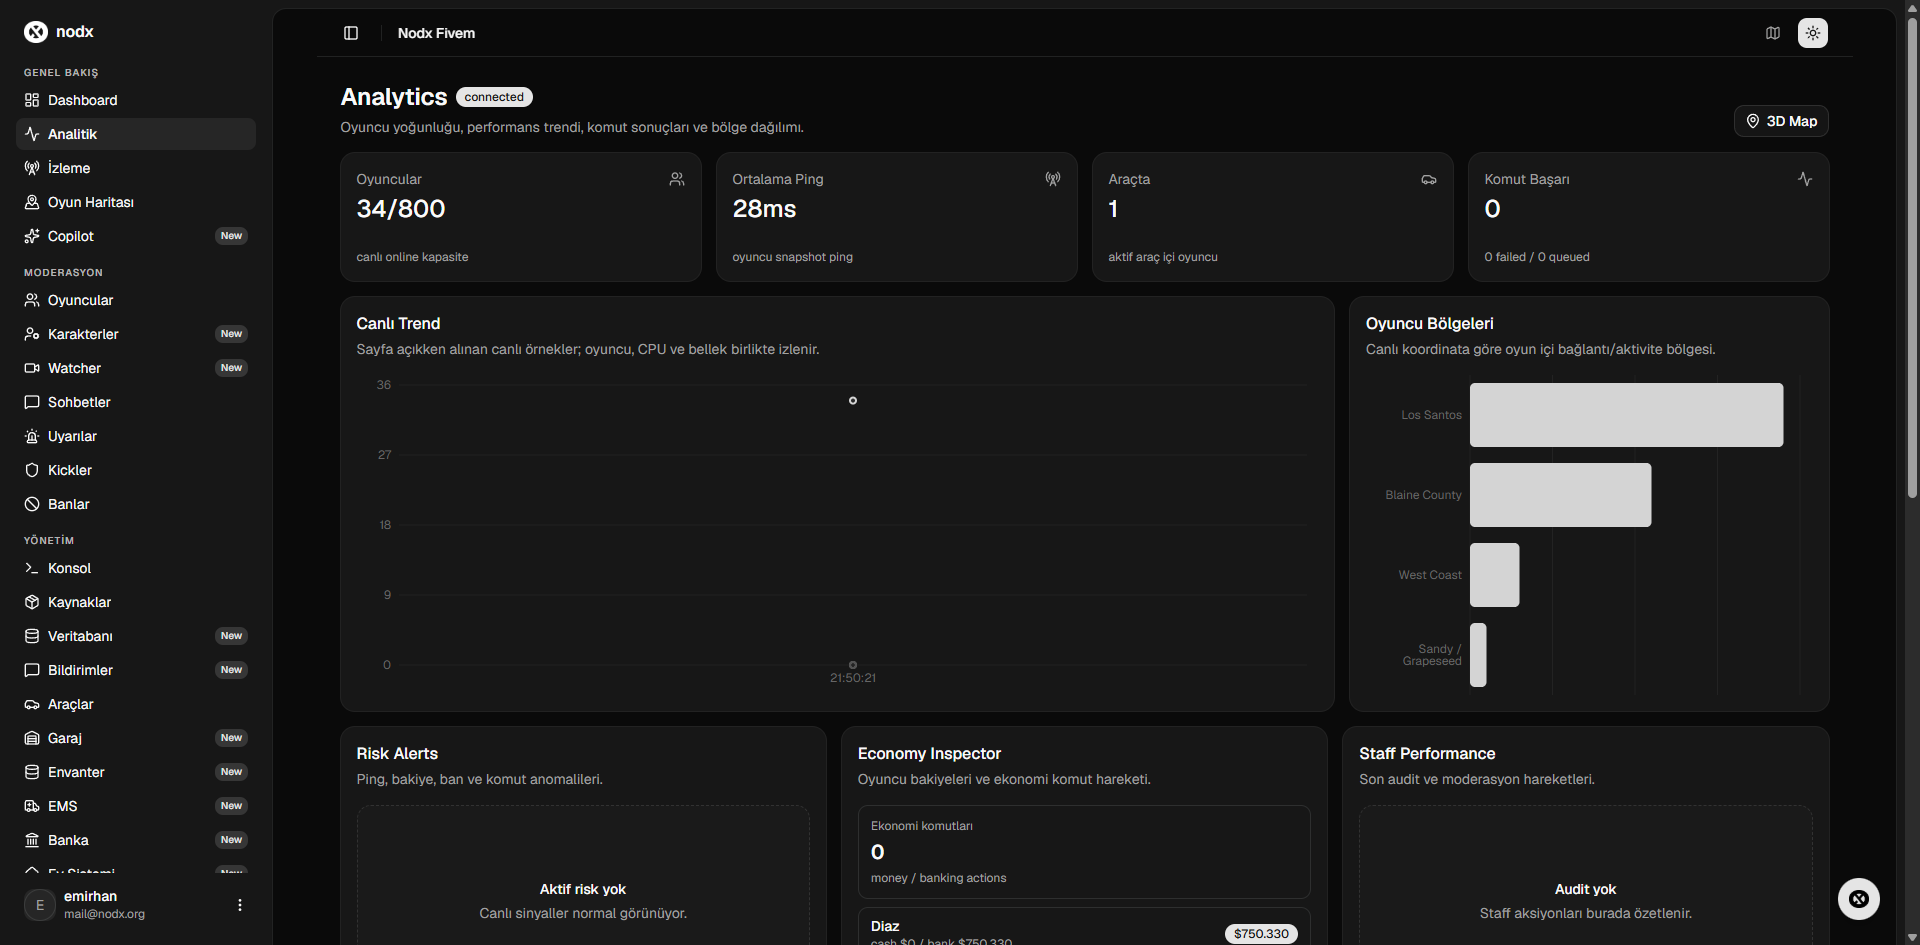Click the Karakterler icon
1920x945 pixels.
coord(32,334)
